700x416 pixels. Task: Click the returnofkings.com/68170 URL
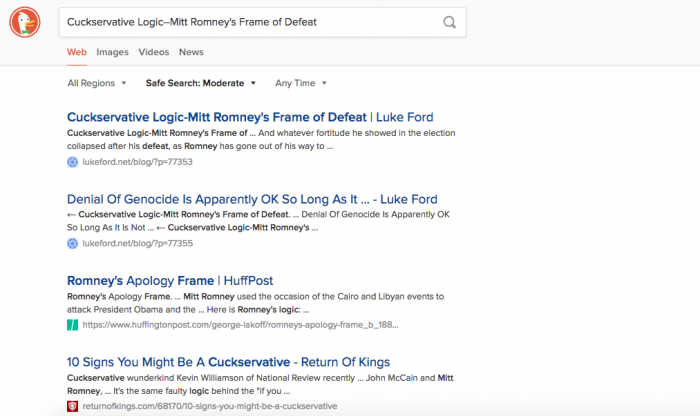pyautogui.click(x=210, y=406)
